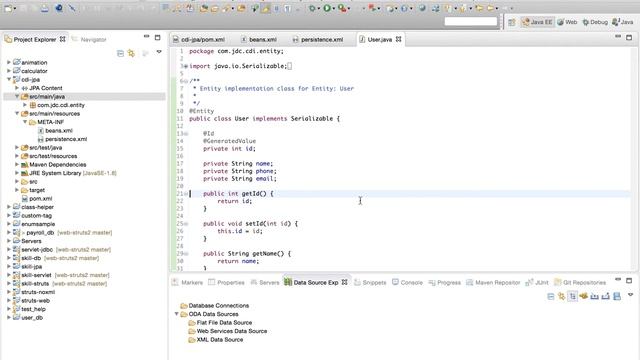Click the New file wizard toolbar icon

tap(8, 8)
